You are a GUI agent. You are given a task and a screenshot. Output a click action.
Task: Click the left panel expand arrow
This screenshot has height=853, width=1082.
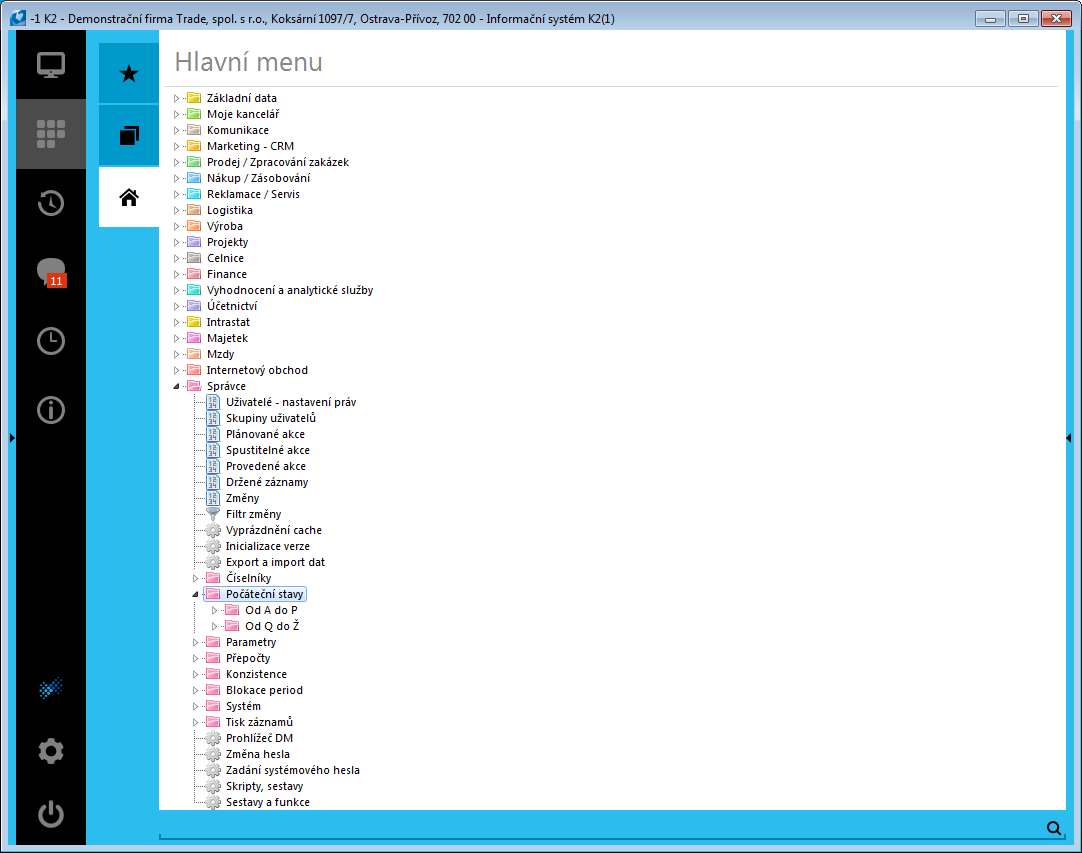[12, 438]
